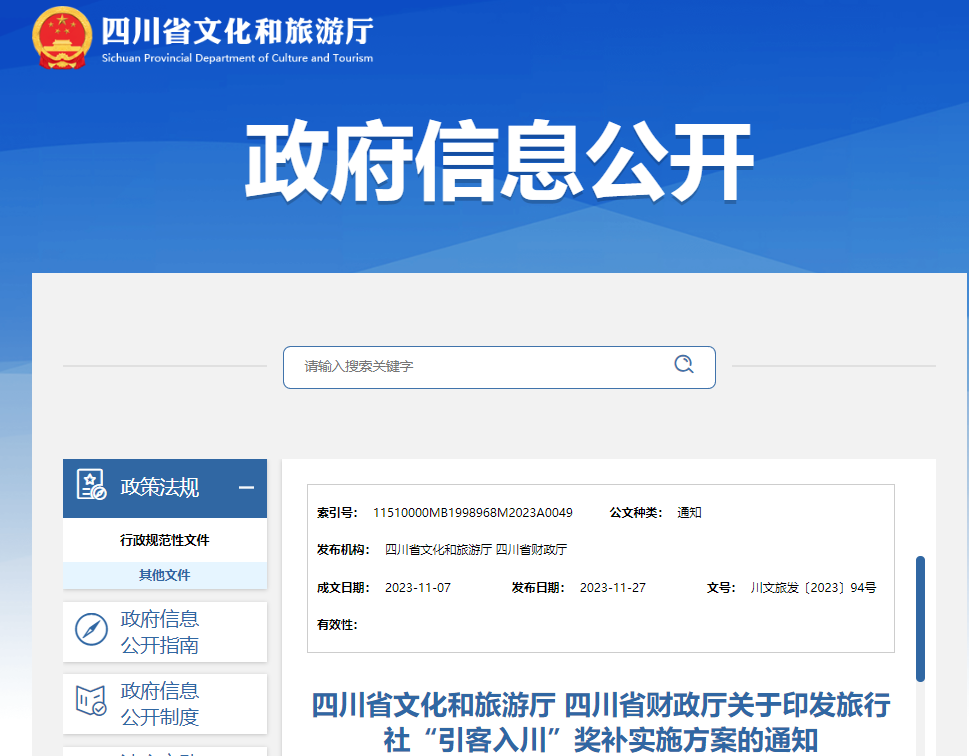The width and height of the screenshot is (969, 756).
Task: Select 行政规范性文件 in the sidebar
Action: [x=165, y=540]
